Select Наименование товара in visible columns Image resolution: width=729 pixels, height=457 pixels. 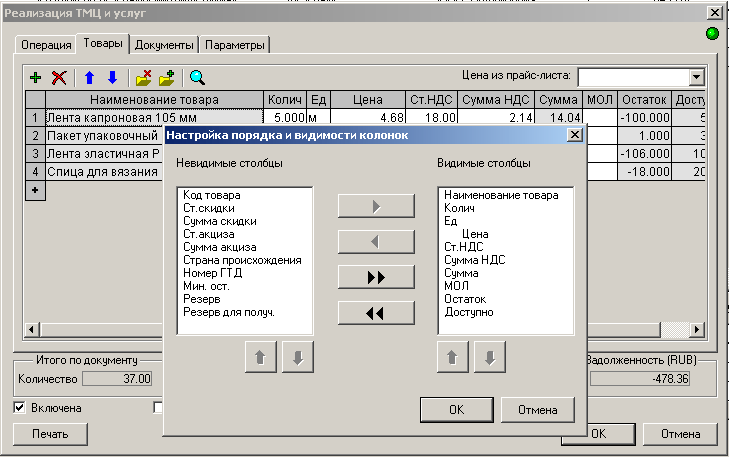(501, 195)
